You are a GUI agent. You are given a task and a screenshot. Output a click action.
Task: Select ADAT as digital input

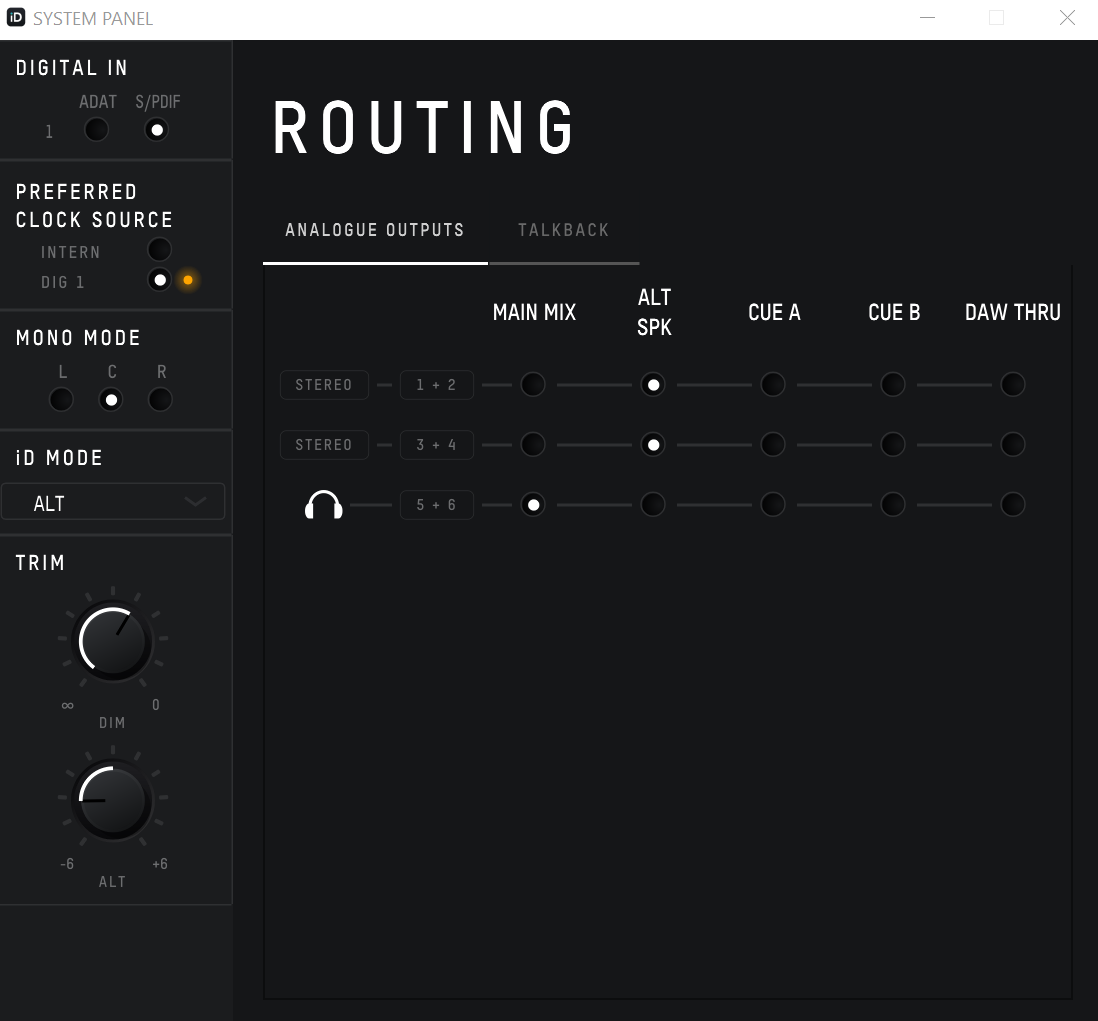(x=96, y=130)
